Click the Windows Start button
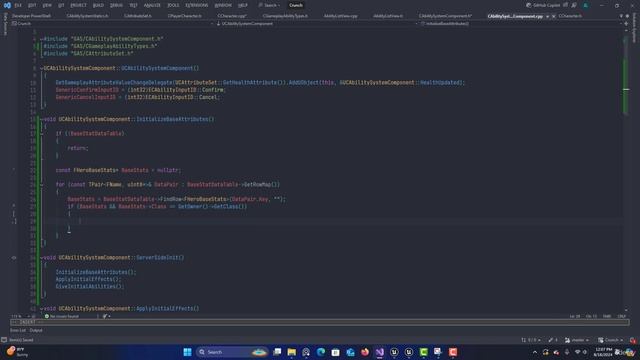 187,352
